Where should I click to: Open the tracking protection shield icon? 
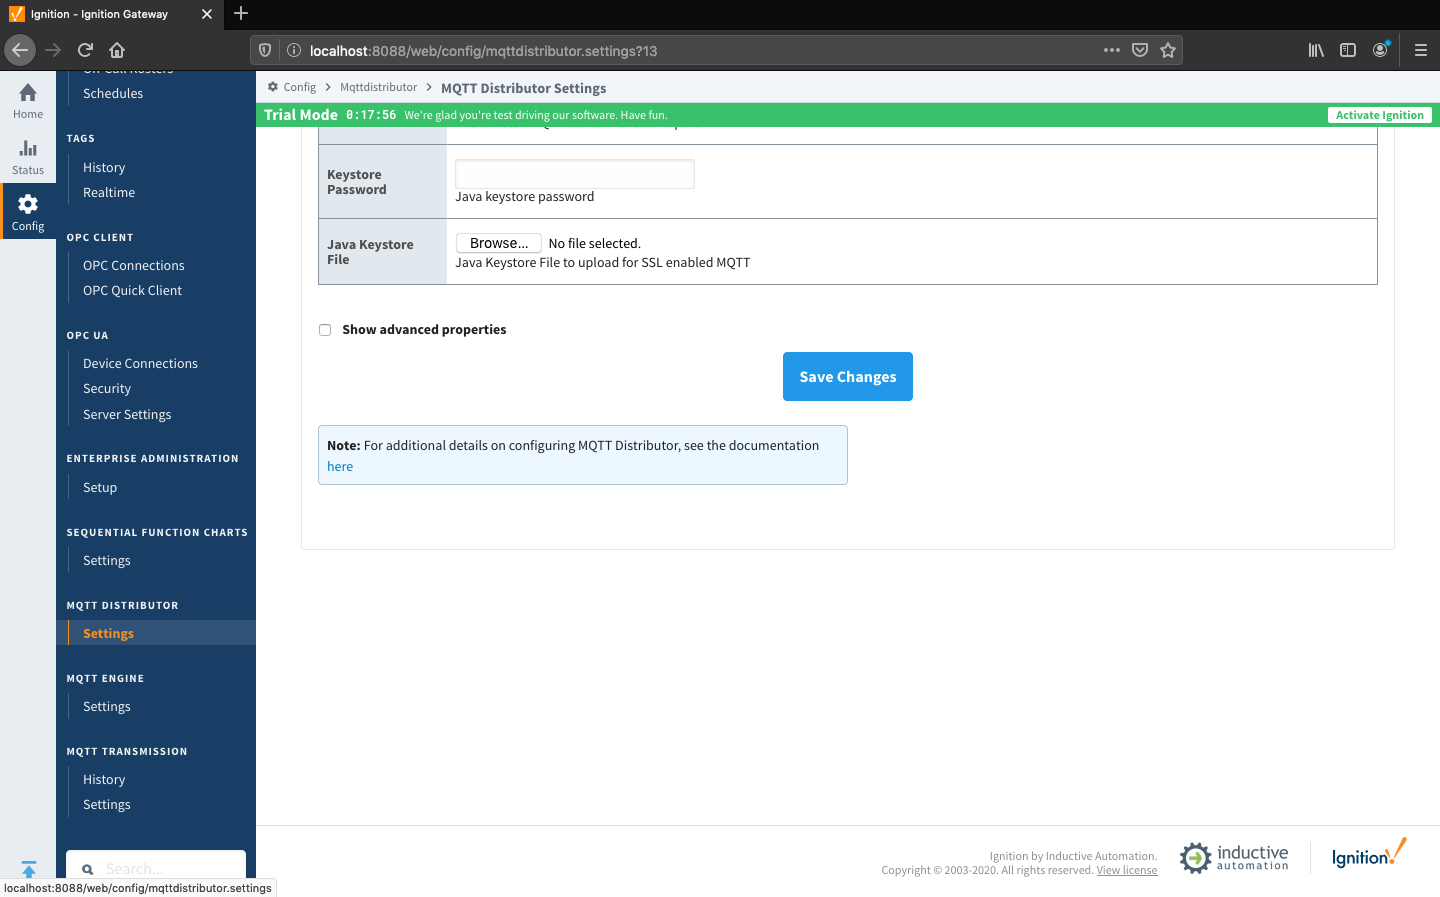265,50
